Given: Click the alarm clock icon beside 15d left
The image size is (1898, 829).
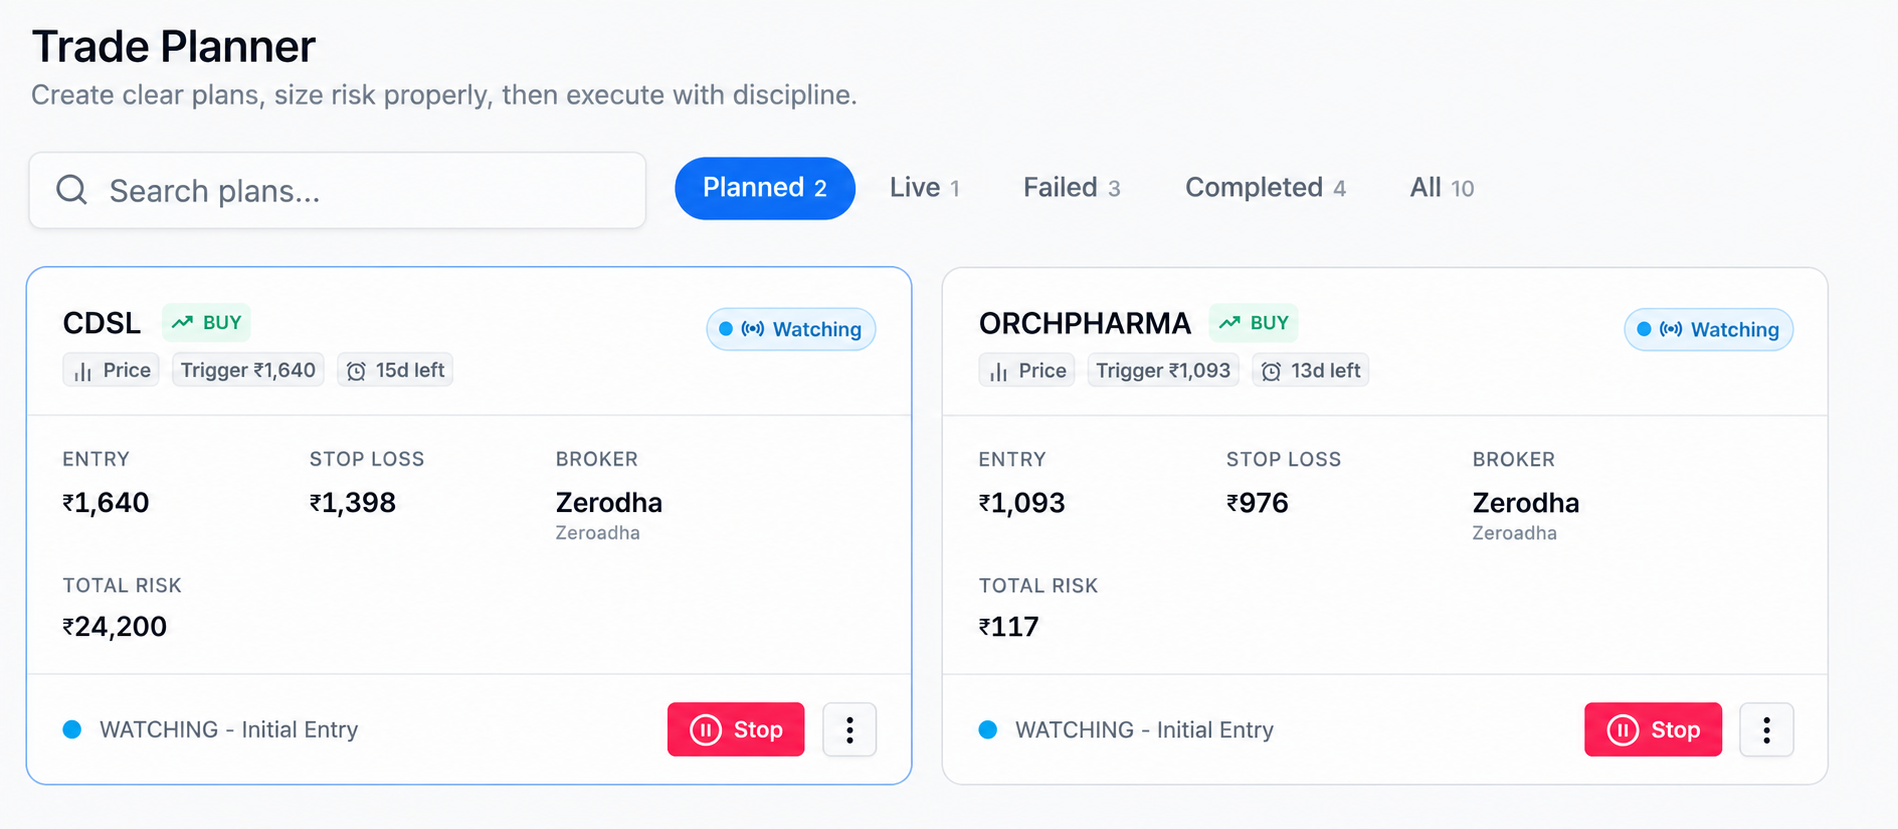Looking at the screenshot, I should click(356, 371).
